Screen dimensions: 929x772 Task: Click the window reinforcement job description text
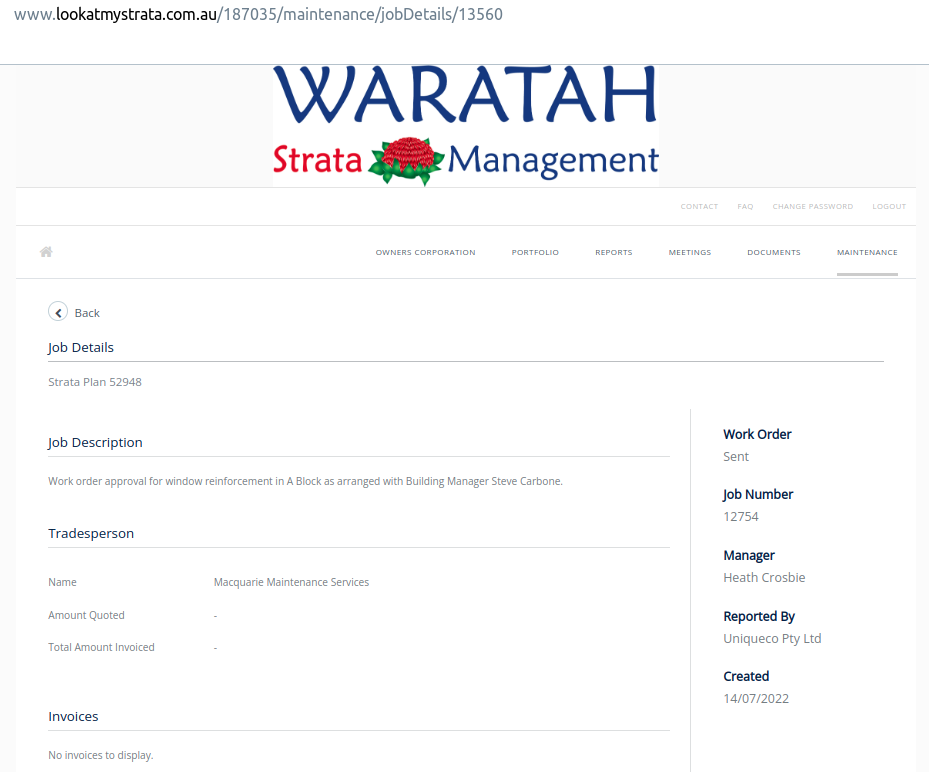(x=305, y=481)
